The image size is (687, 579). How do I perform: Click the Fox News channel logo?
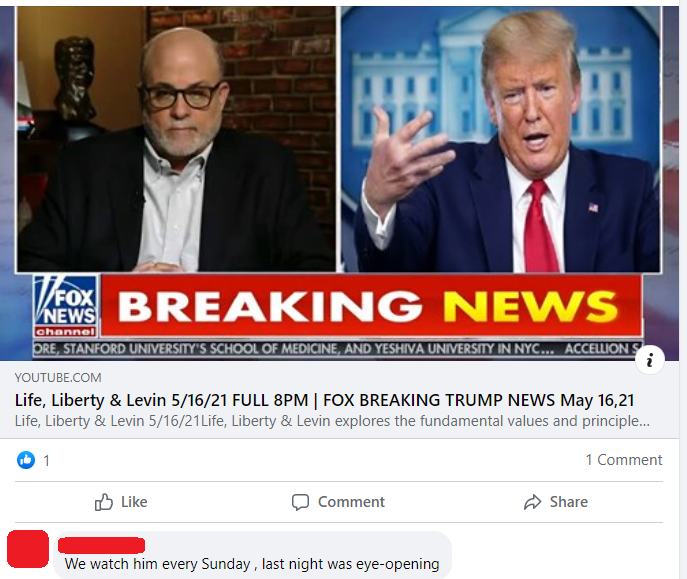click(66, 306)
